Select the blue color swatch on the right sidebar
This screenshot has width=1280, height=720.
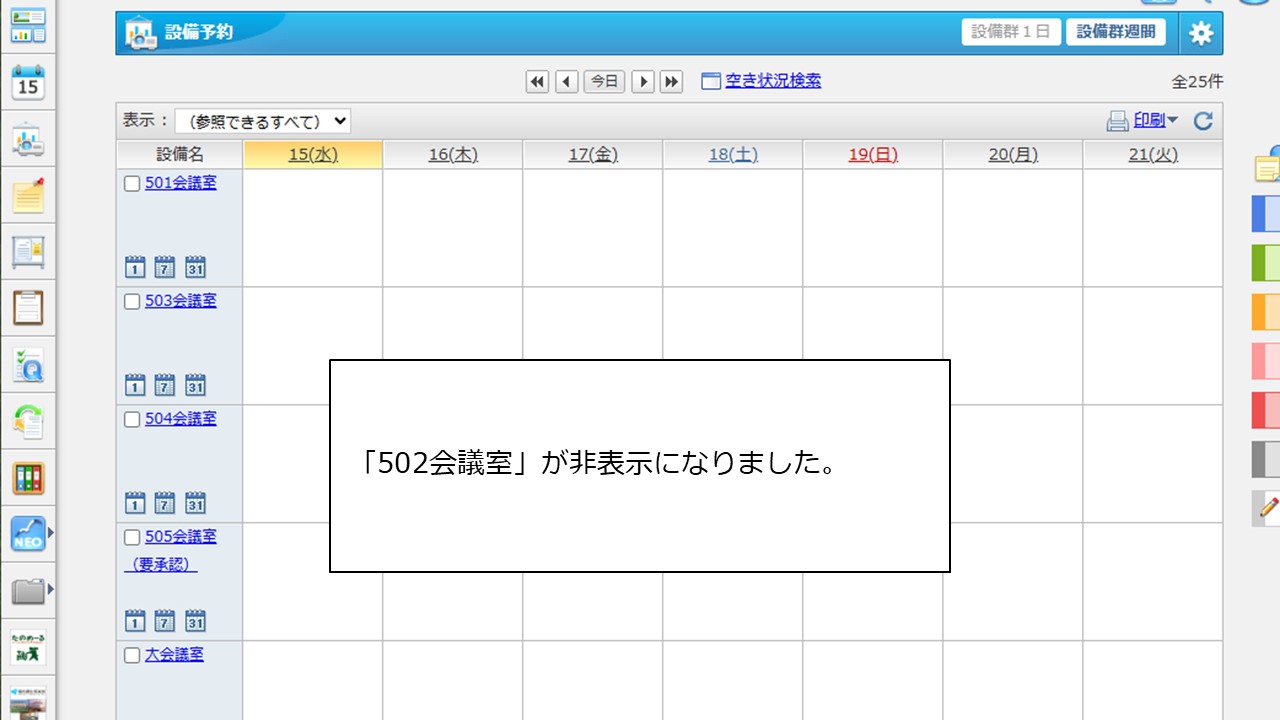[x=1265, y=213]
